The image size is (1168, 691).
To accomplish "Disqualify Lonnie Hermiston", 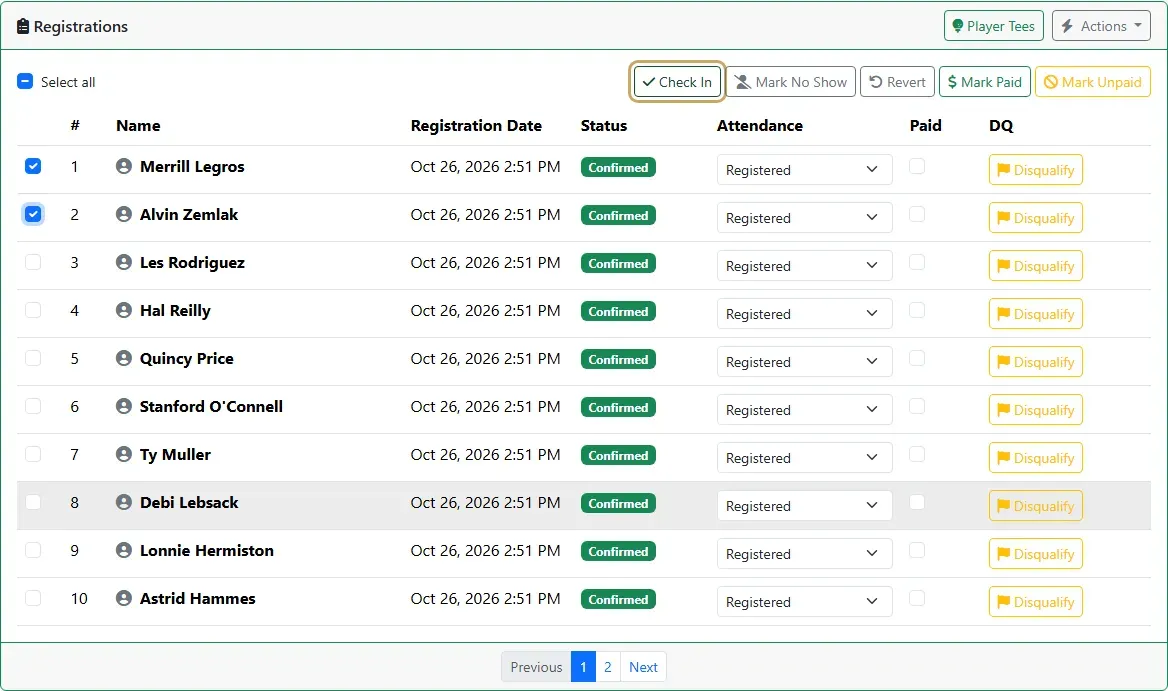I will click(1035, 554).
